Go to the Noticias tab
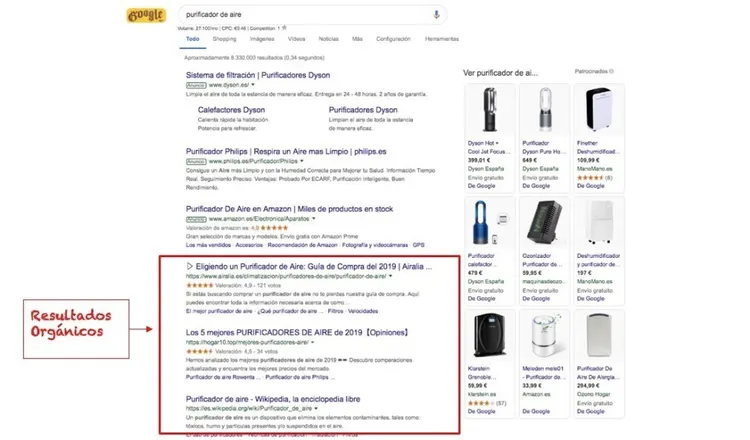The width and height of the screenshot is (750, 440). [329, 39]
